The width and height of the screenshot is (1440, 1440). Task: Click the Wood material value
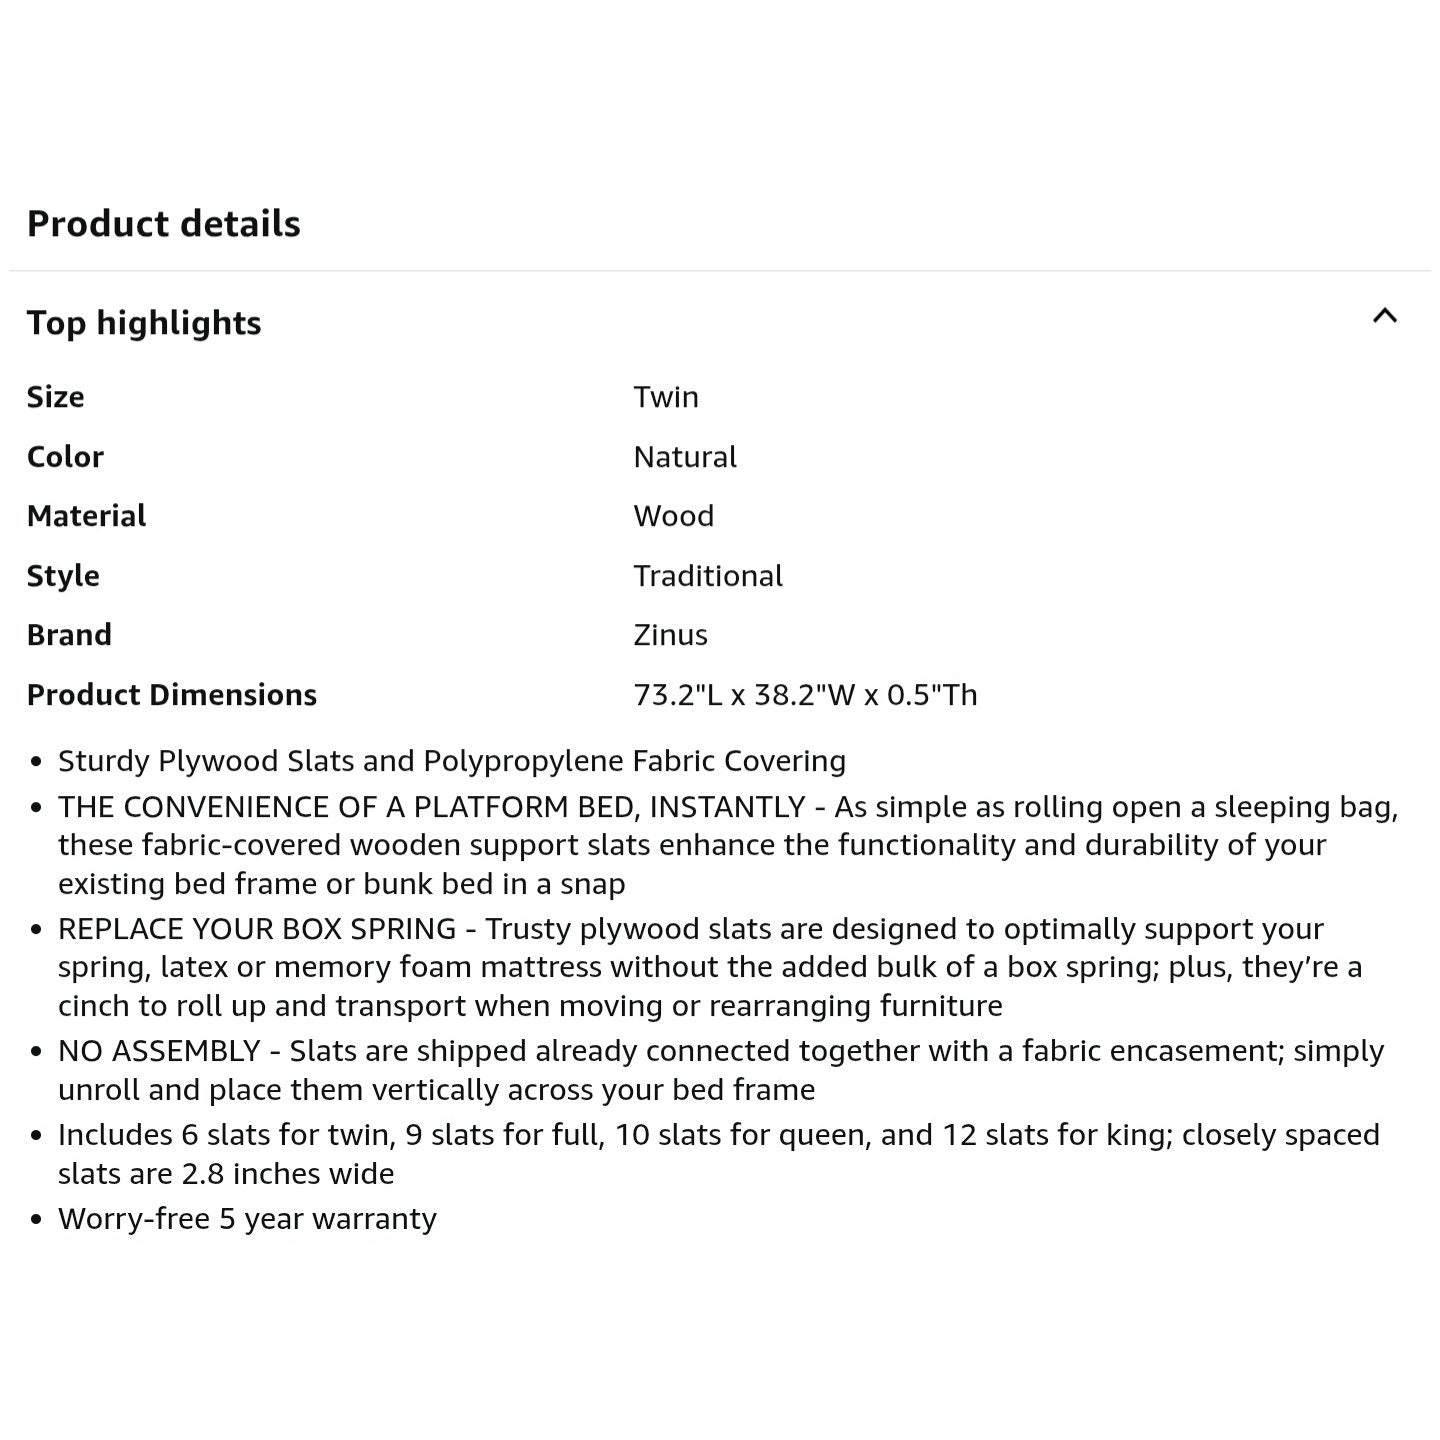pos(674,516)
